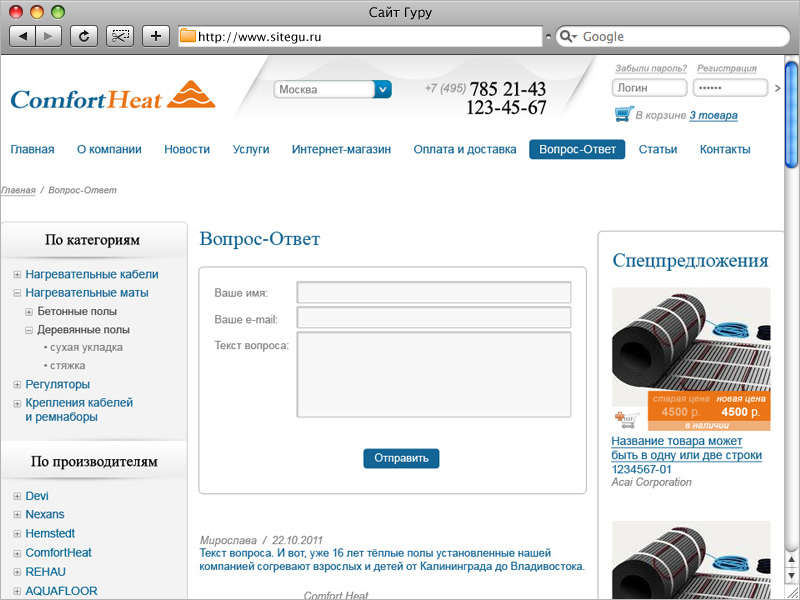The image size is (800, 600).
Task: Click the Мирослава question text
Action: [392, 560]
